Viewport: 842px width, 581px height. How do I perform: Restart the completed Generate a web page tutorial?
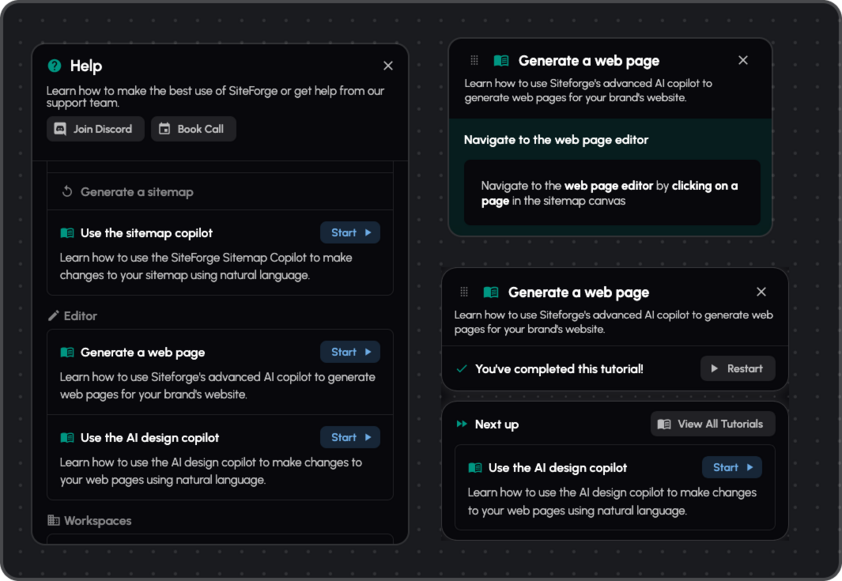point(737,369)
